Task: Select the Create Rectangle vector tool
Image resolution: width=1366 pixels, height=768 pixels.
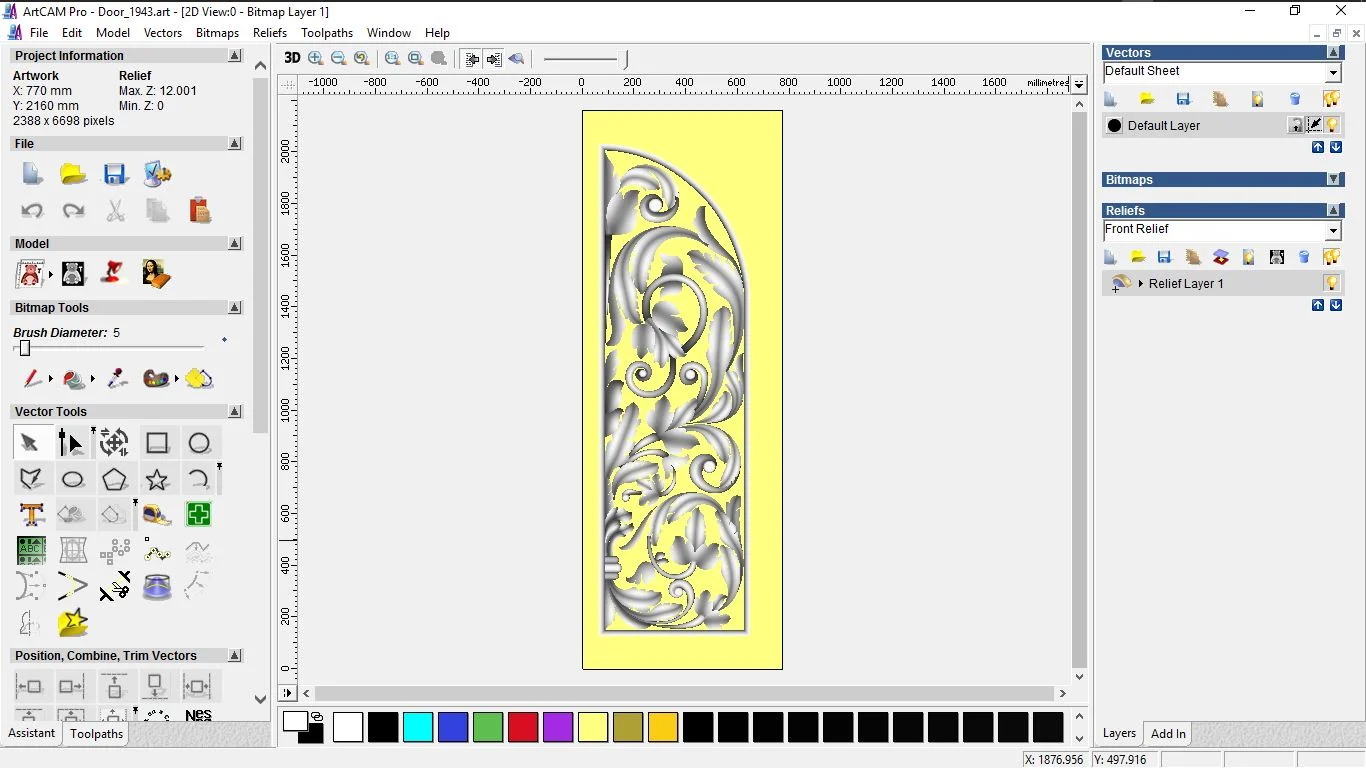Action: (157, 443)
